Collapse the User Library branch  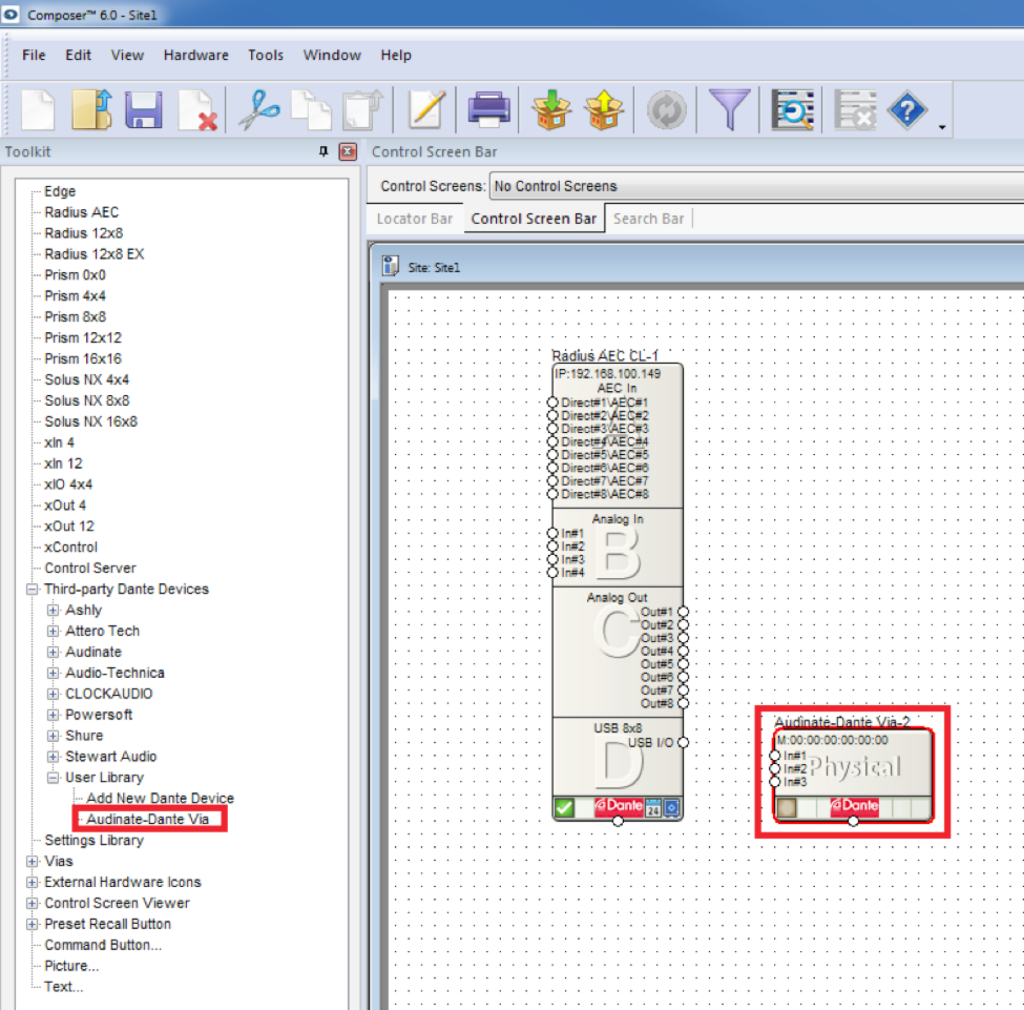tap(51, 777)
